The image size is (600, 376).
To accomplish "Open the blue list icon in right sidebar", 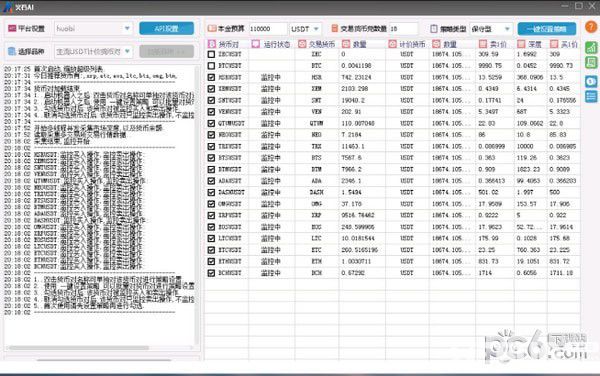I will [x=591, y=96].
